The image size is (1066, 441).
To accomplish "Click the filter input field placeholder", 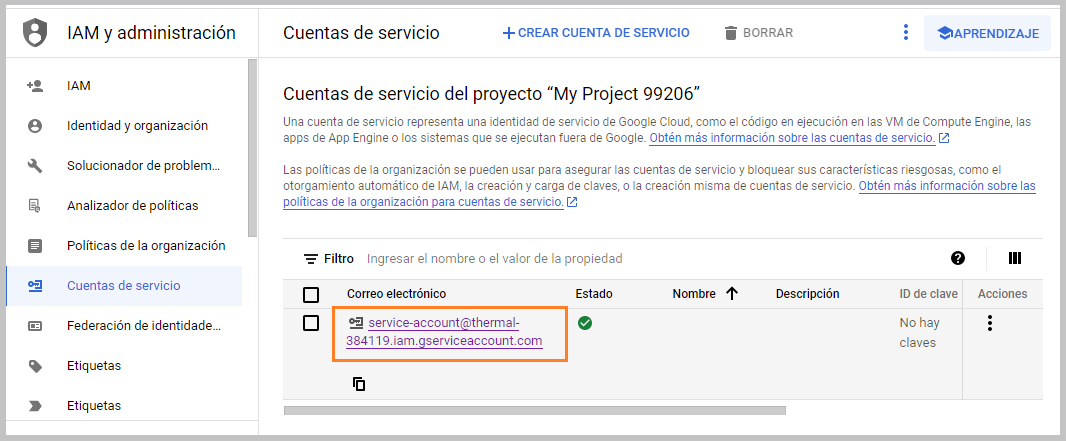I will pos(494,258).
